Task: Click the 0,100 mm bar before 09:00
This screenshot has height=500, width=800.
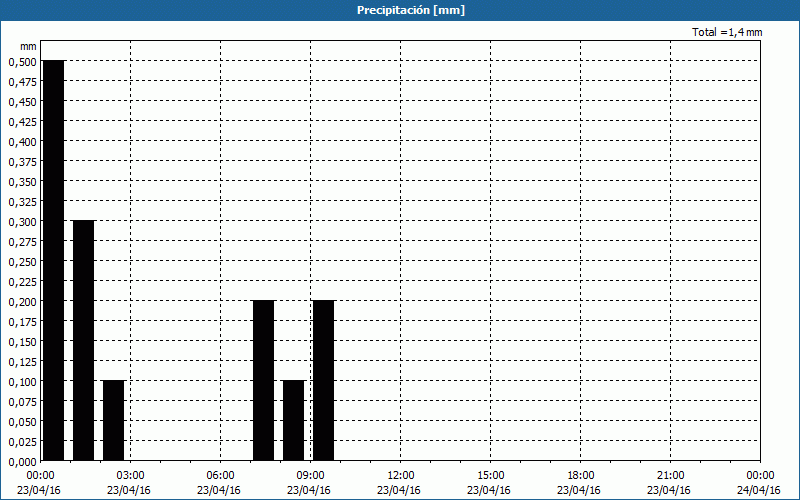Action: pos(293,420)
